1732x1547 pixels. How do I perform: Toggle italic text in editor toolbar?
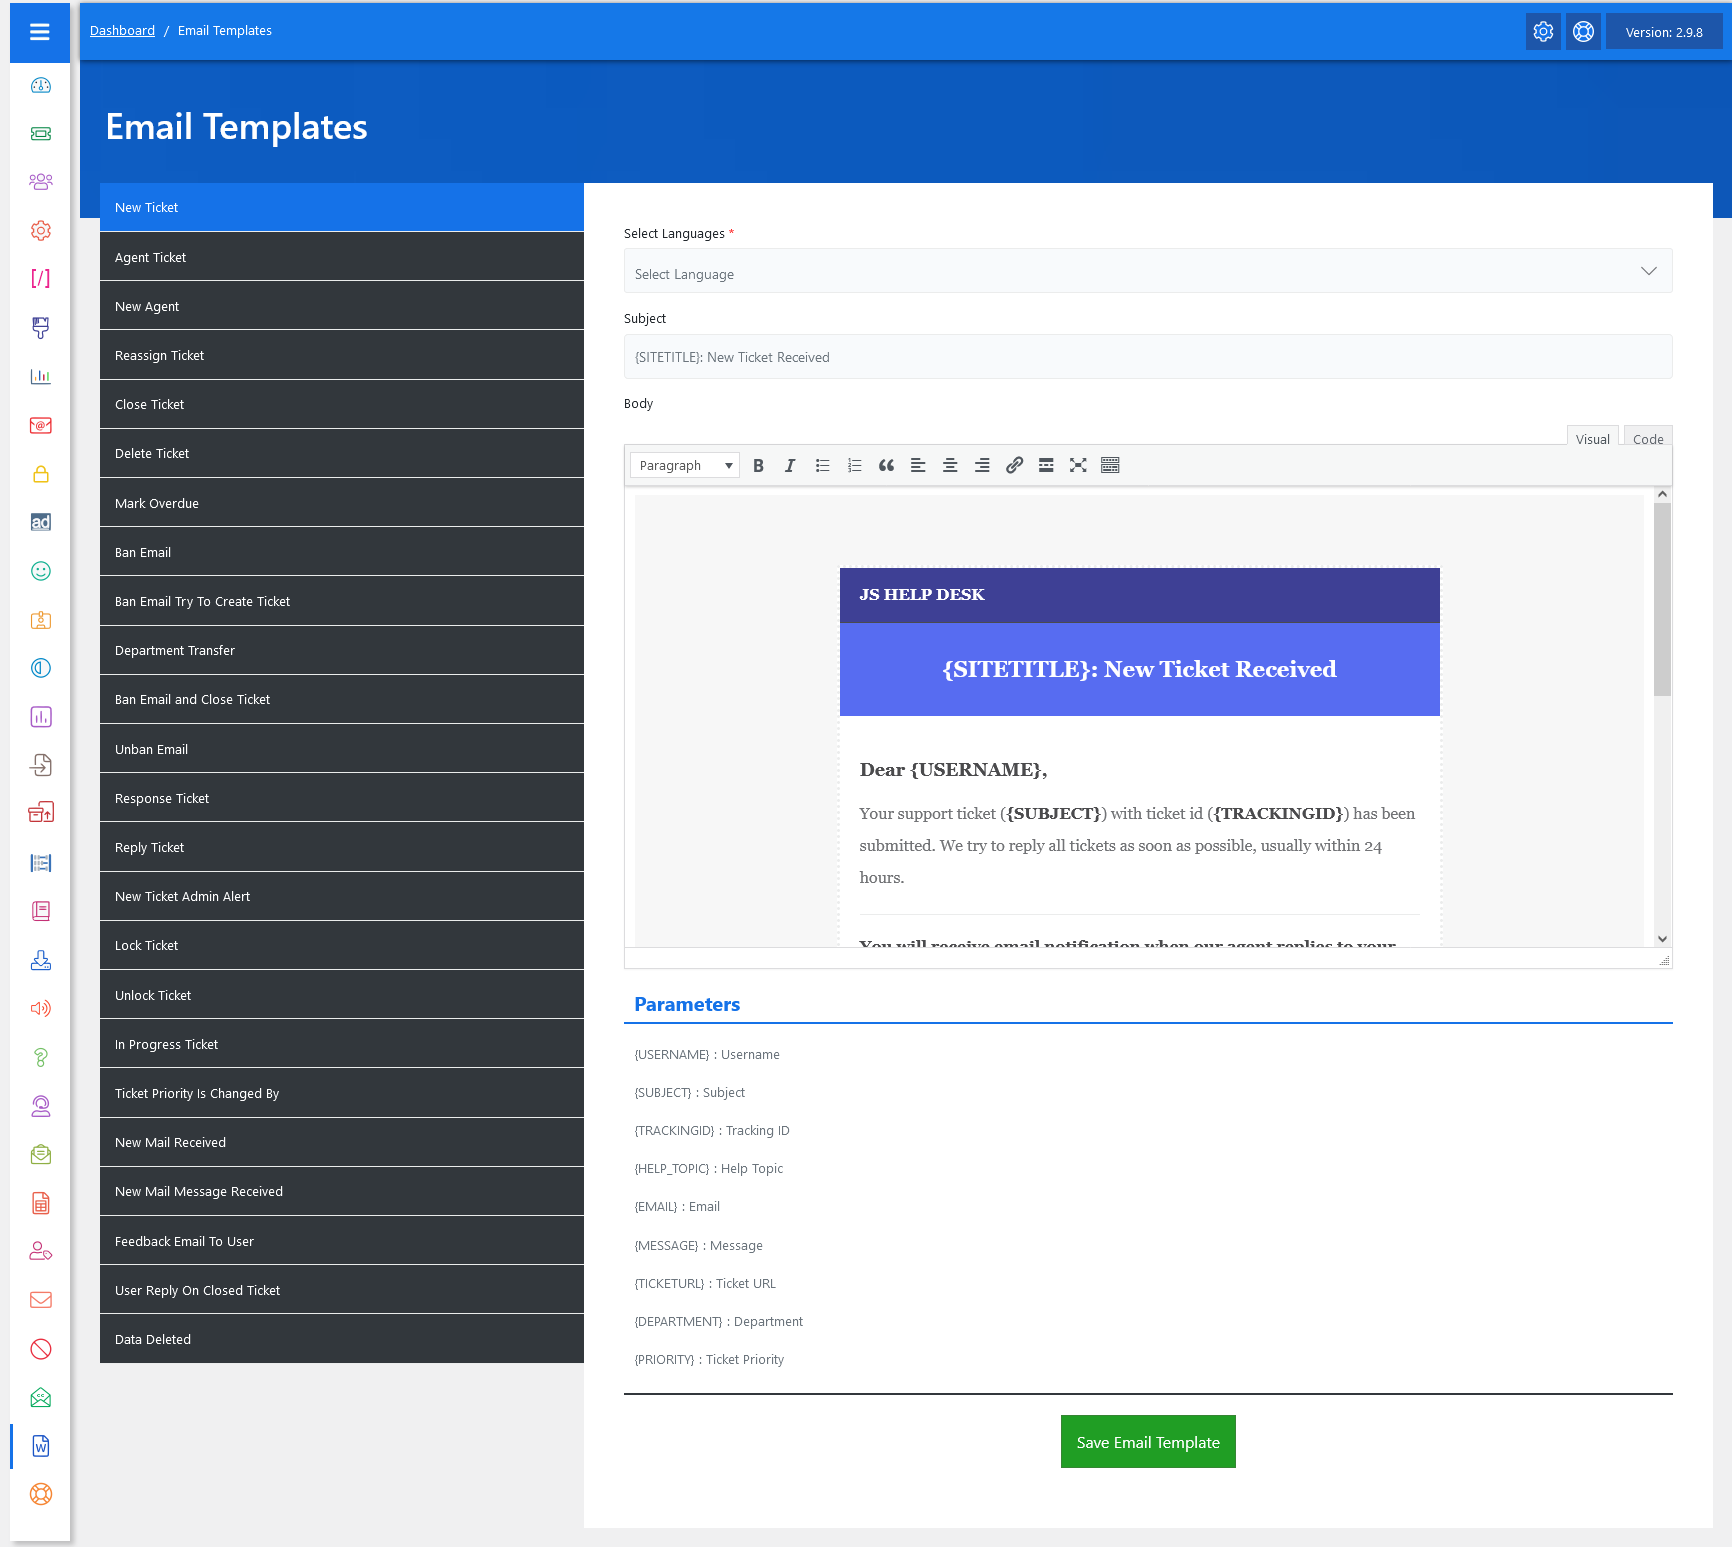(x=790, y=465)
